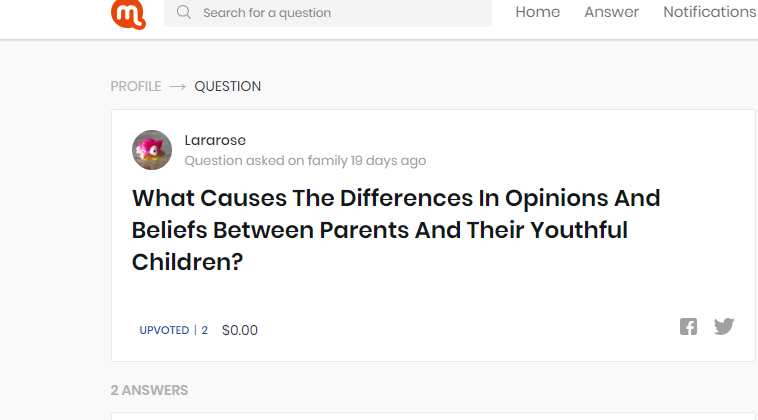Click the $0.00 earnings amount
Viewport: 758px width, 420px height.
(240, 330)
